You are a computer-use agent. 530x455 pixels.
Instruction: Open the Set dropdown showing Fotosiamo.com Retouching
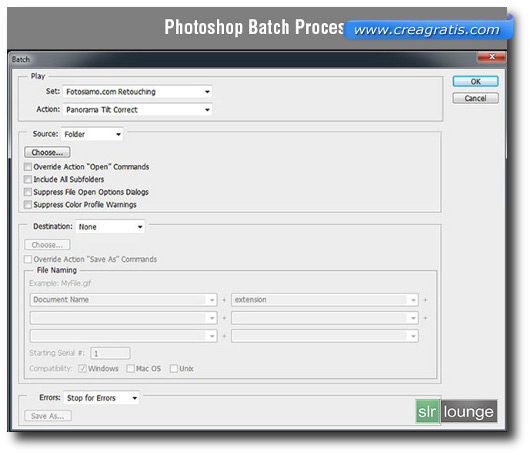point(137,92)
